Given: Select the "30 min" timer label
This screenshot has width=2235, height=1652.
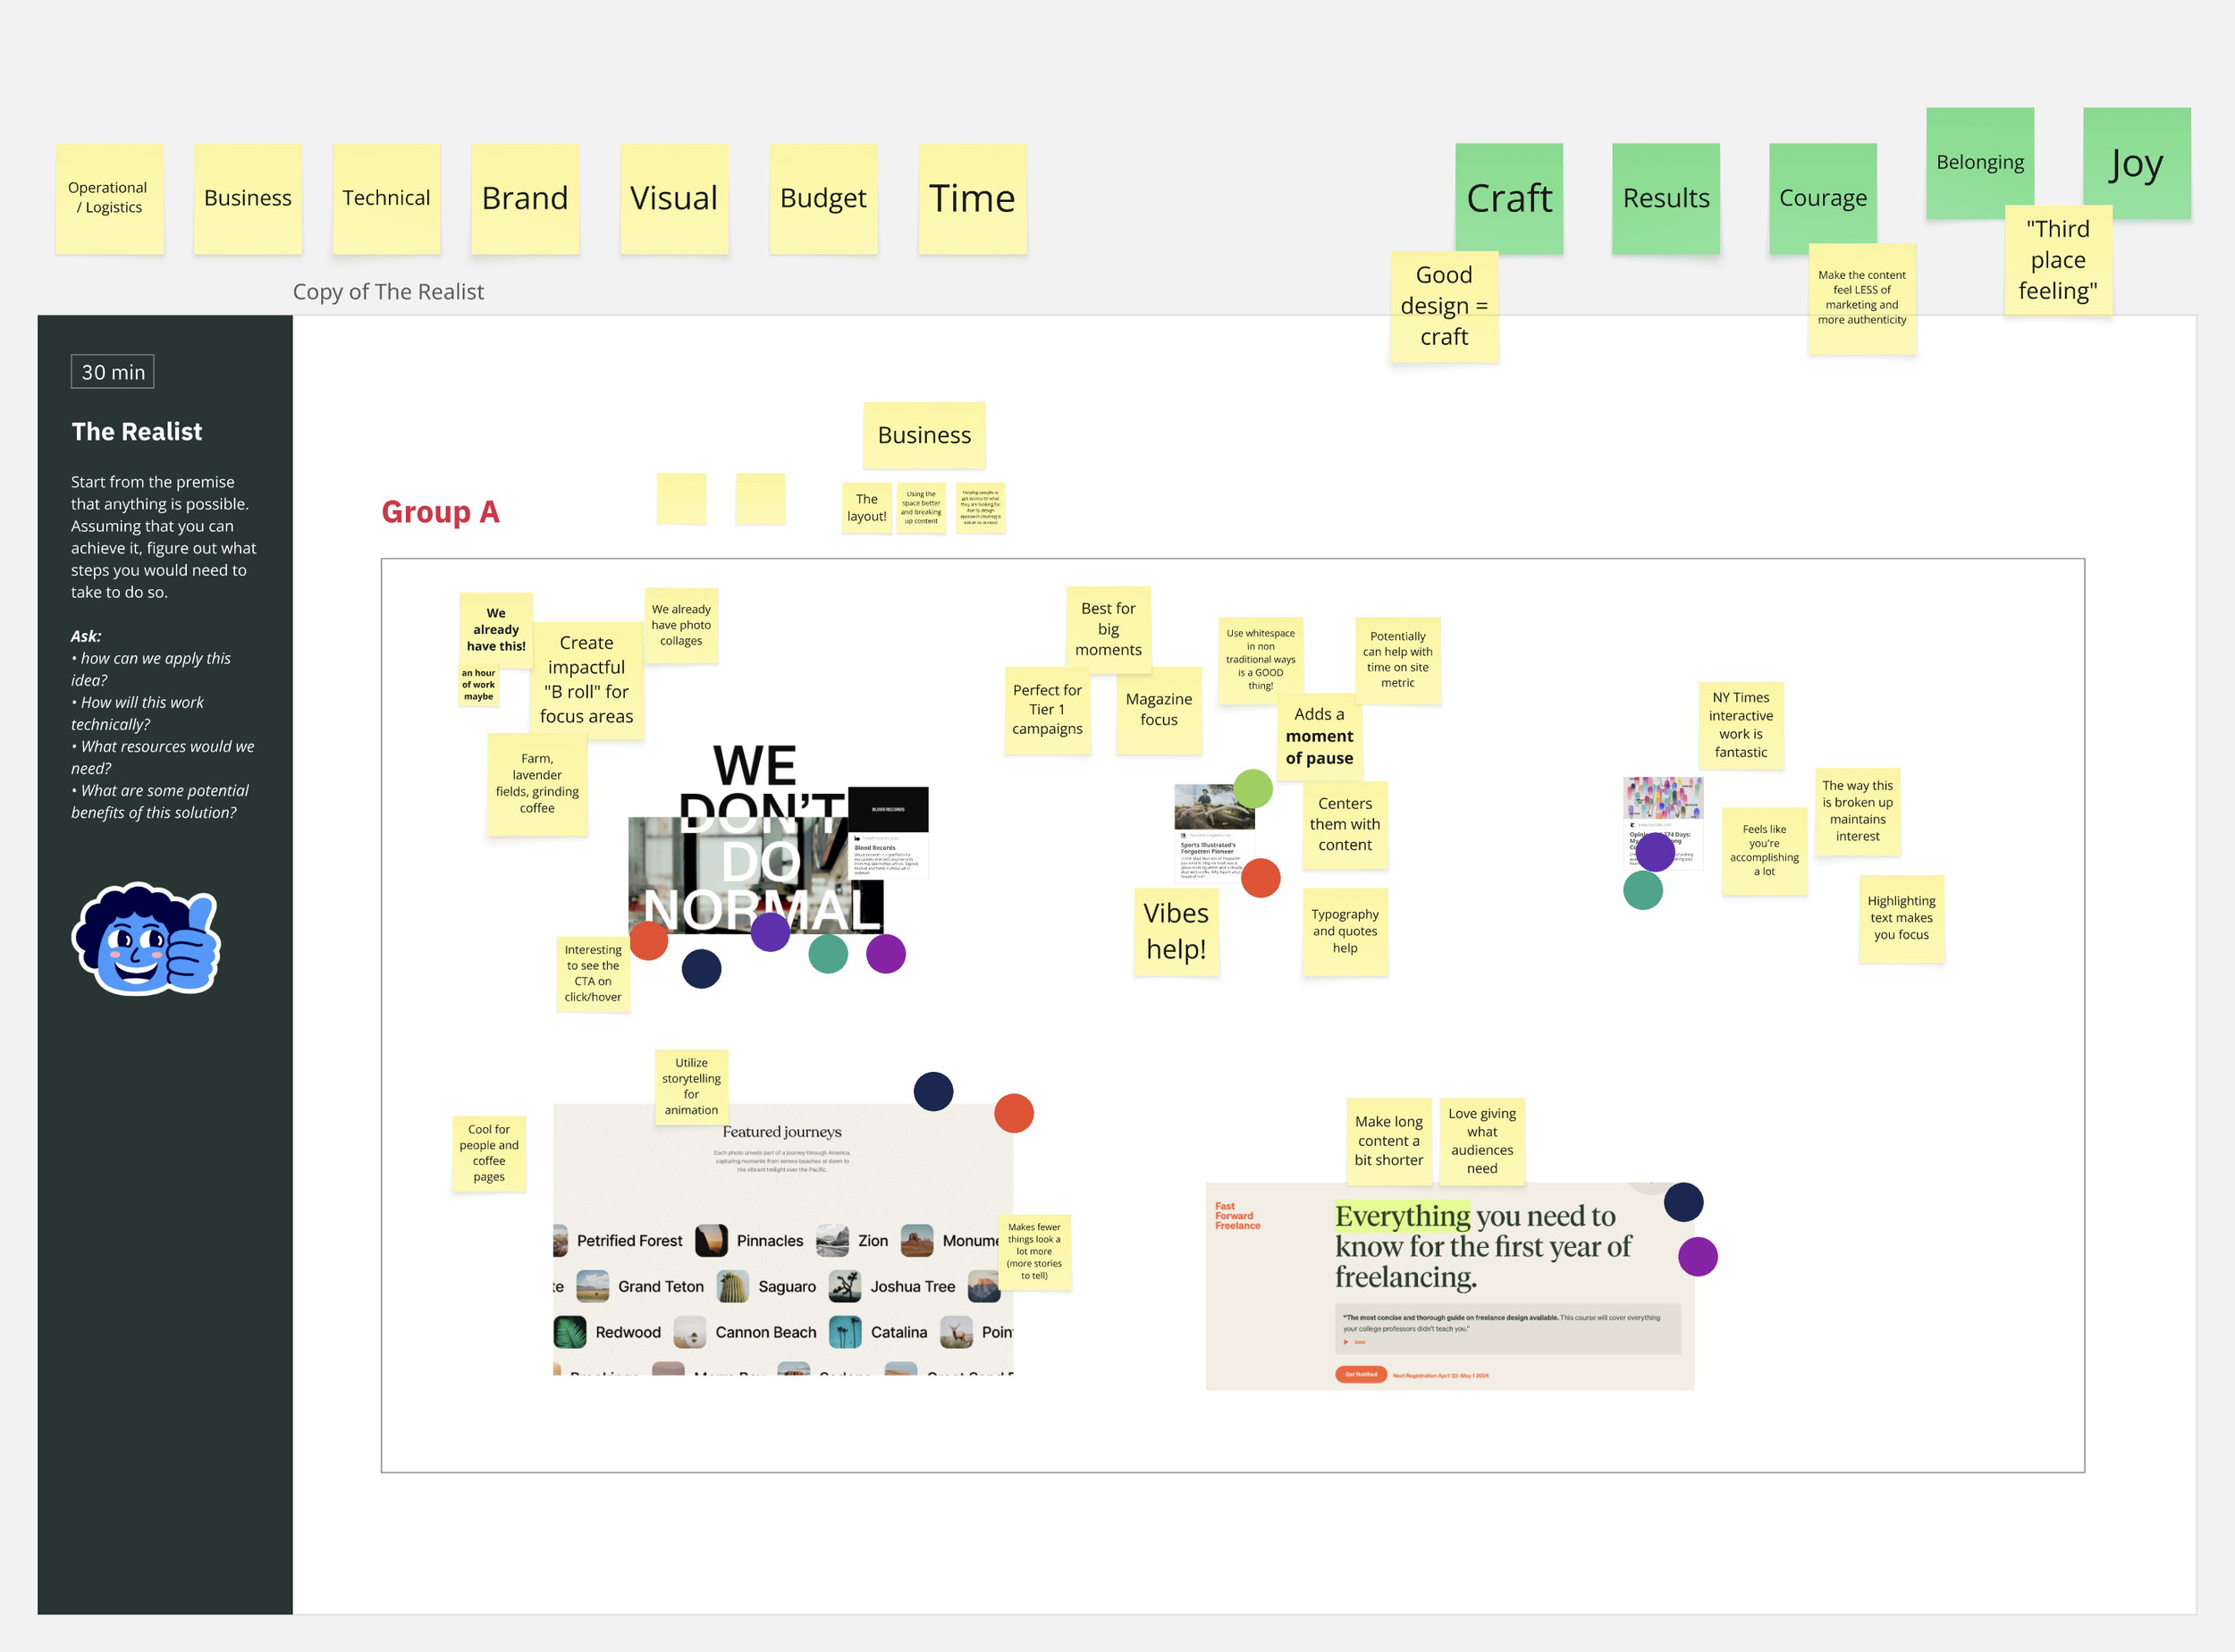Looking at the screenshot, I should coord(113,372).
